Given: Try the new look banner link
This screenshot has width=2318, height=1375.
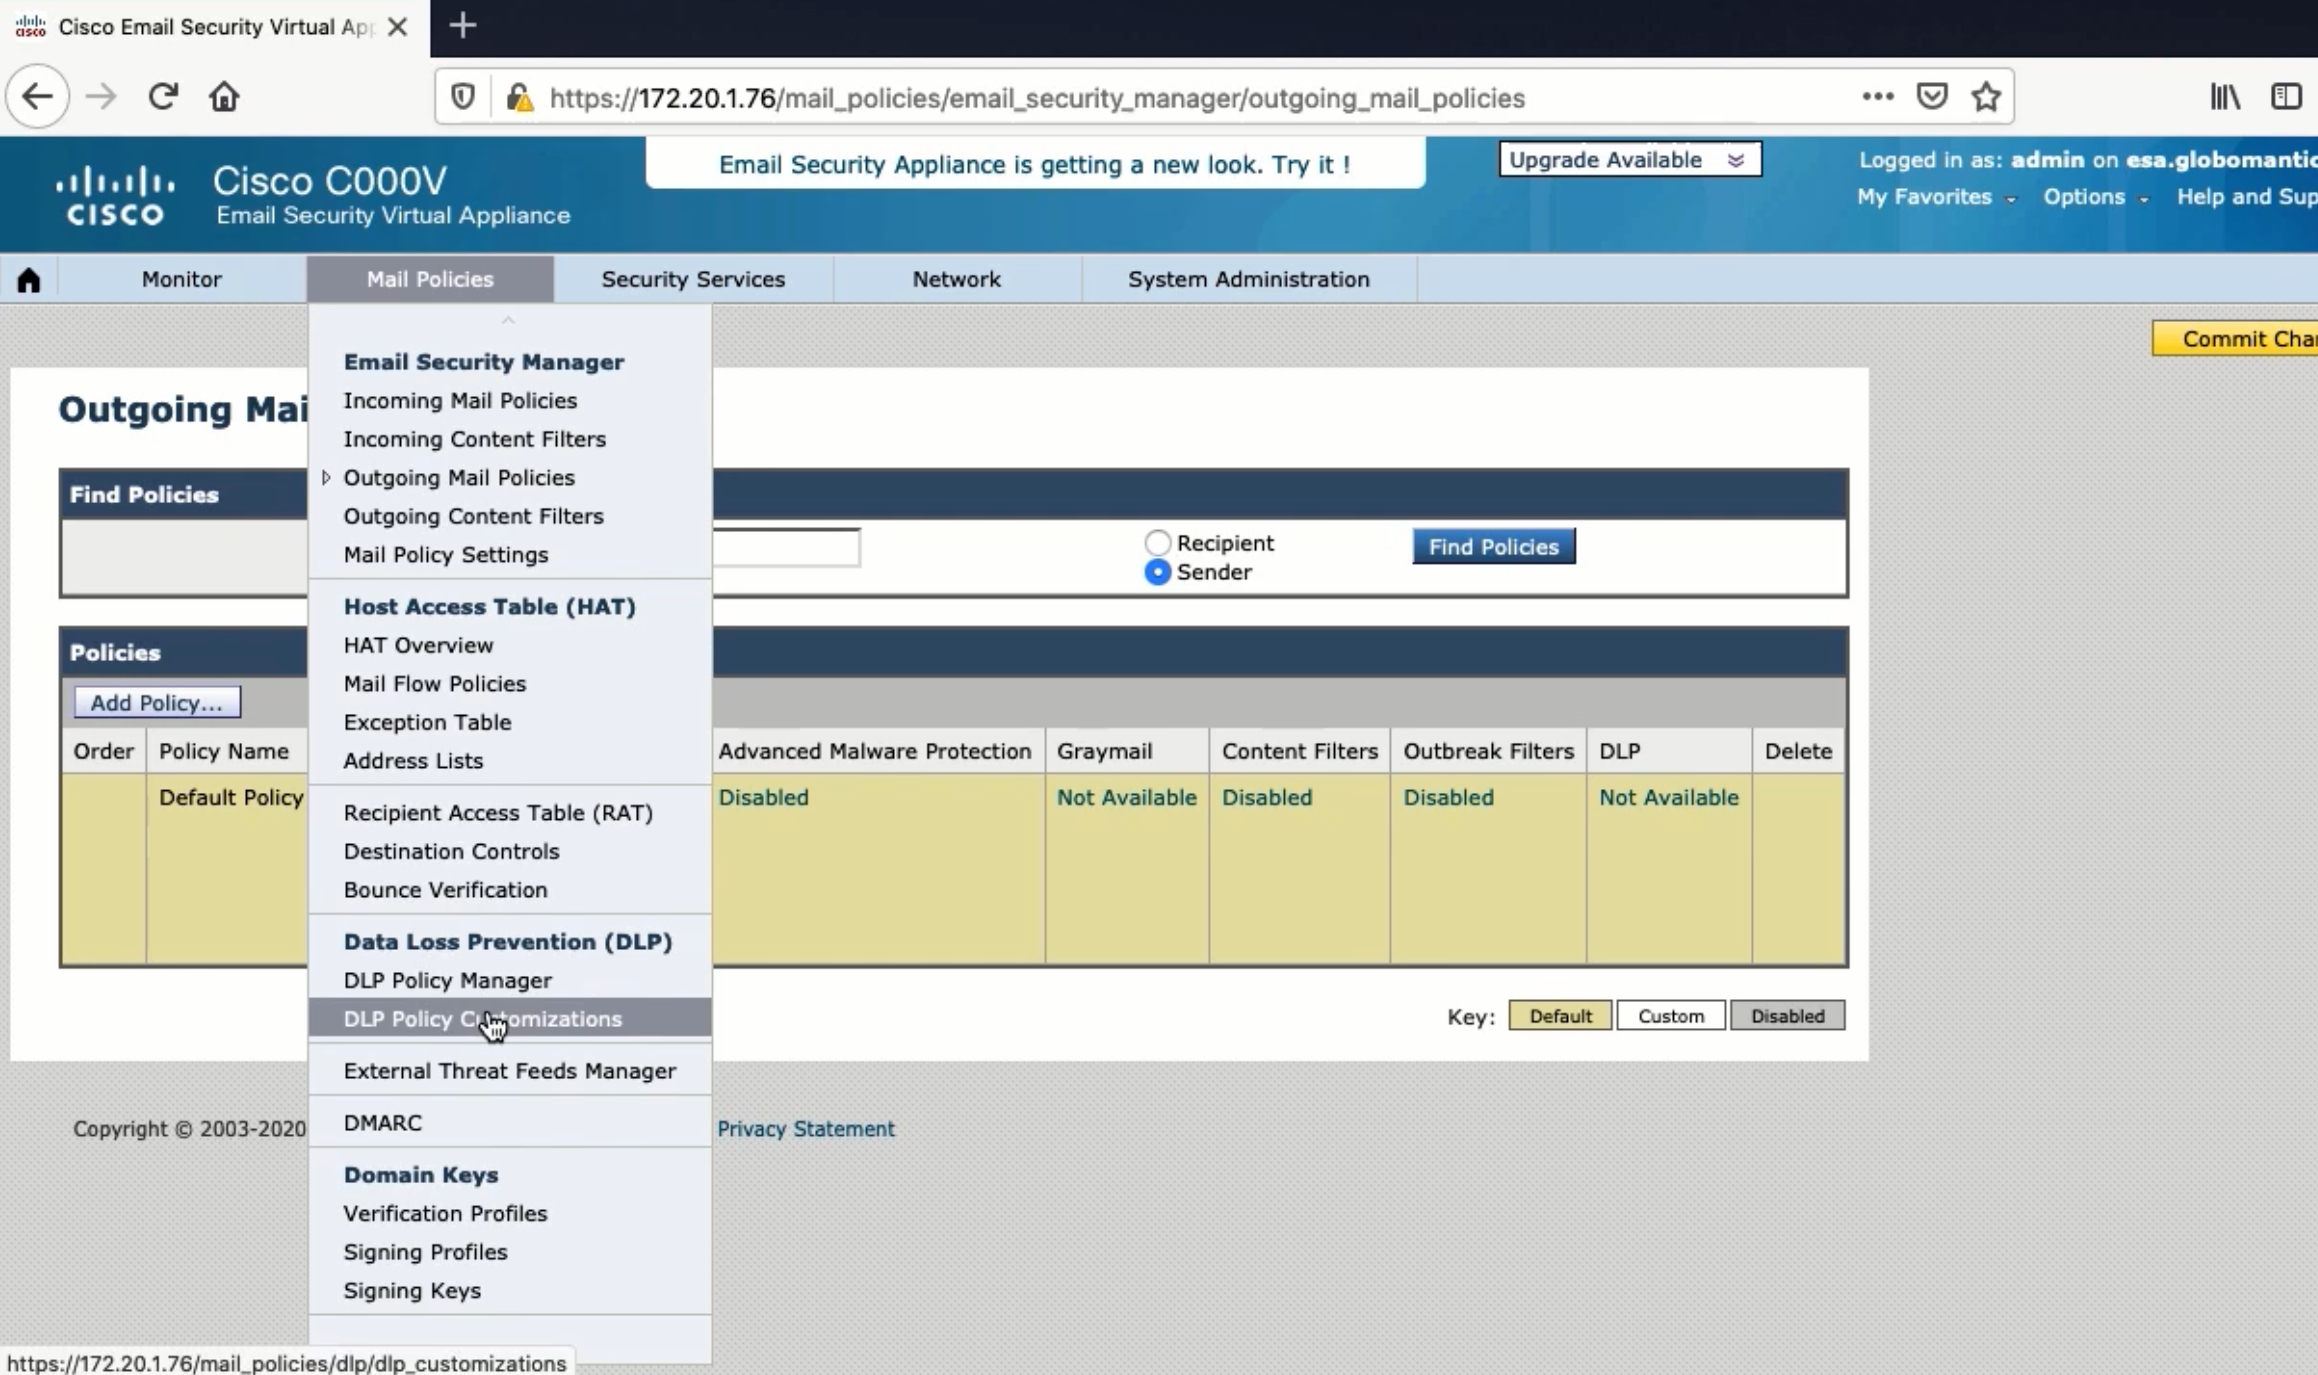Looking at the screenshot, I should pyautogui.click(x=1034, y=164).
